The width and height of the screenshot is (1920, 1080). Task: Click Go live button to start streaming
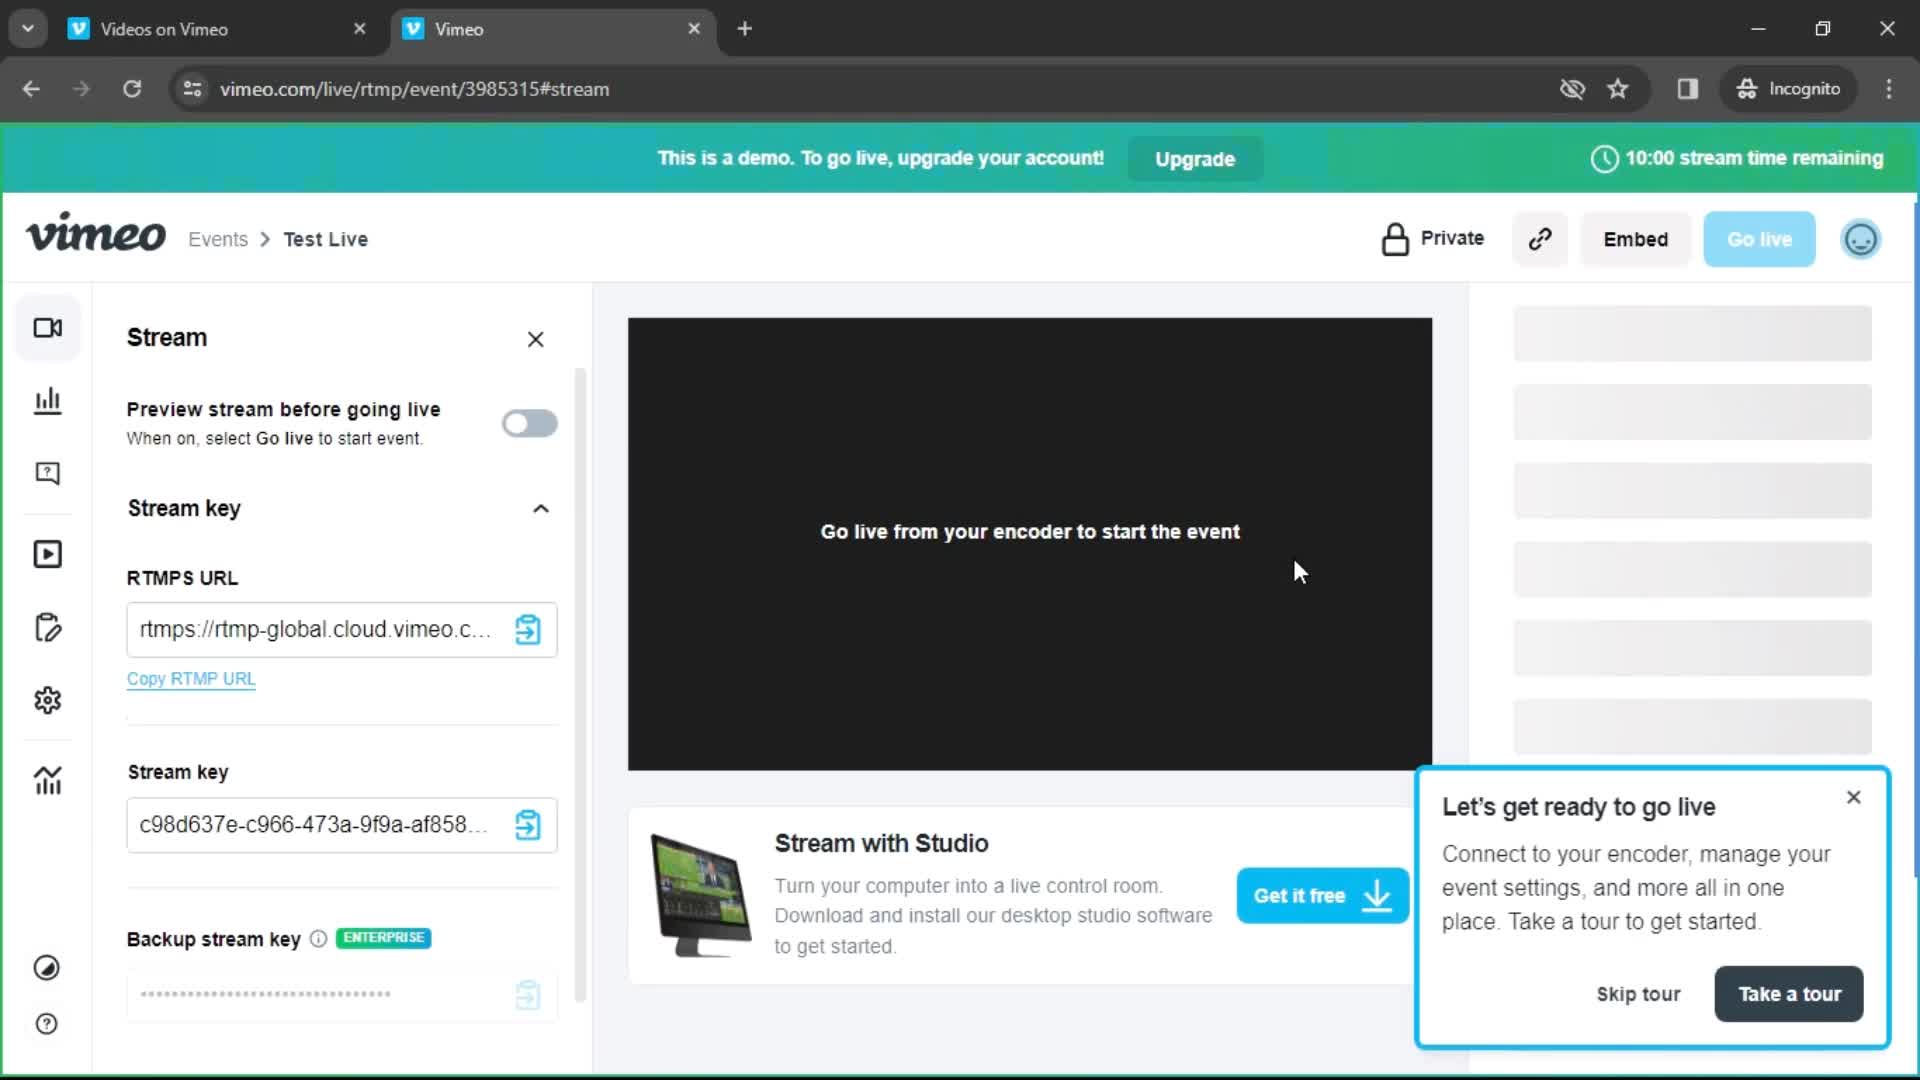click(1759, 239)
